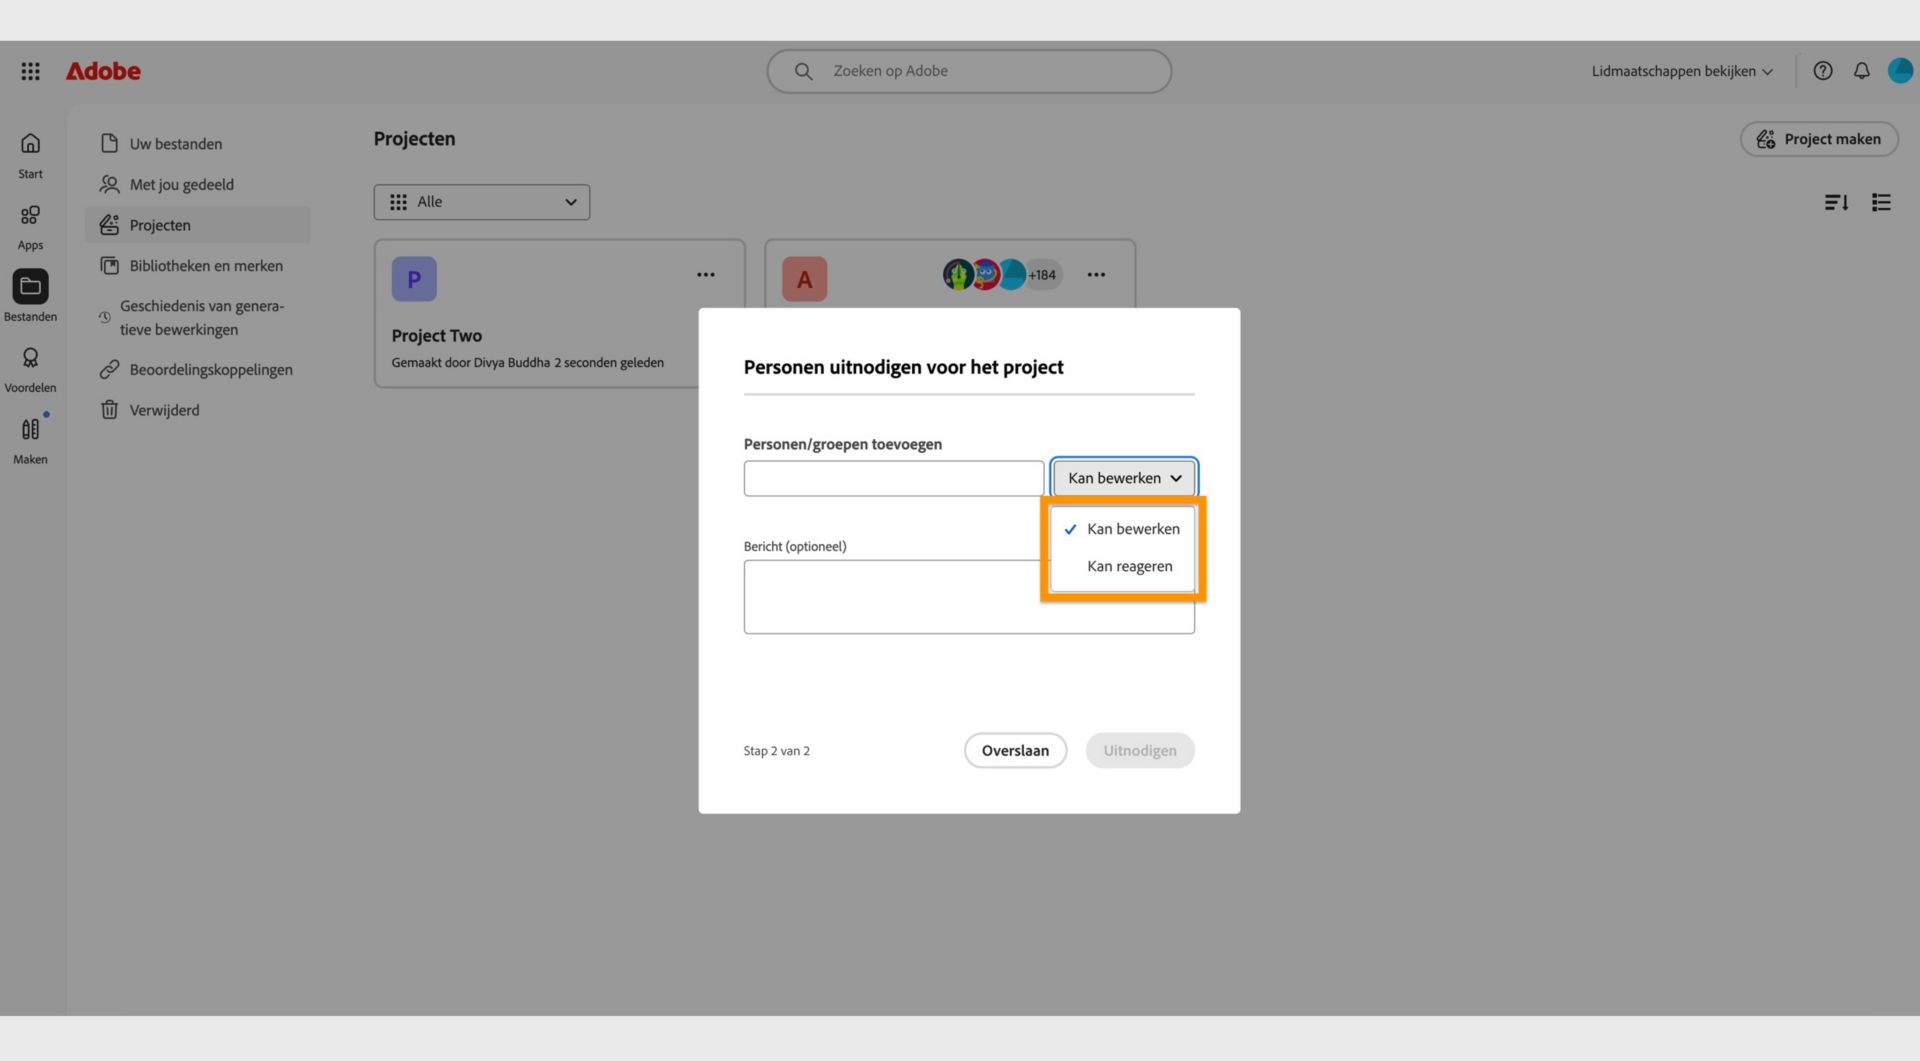Open the Apps section in sidebar
This screenshot has width=1920, height=1061.
point(30,228)
